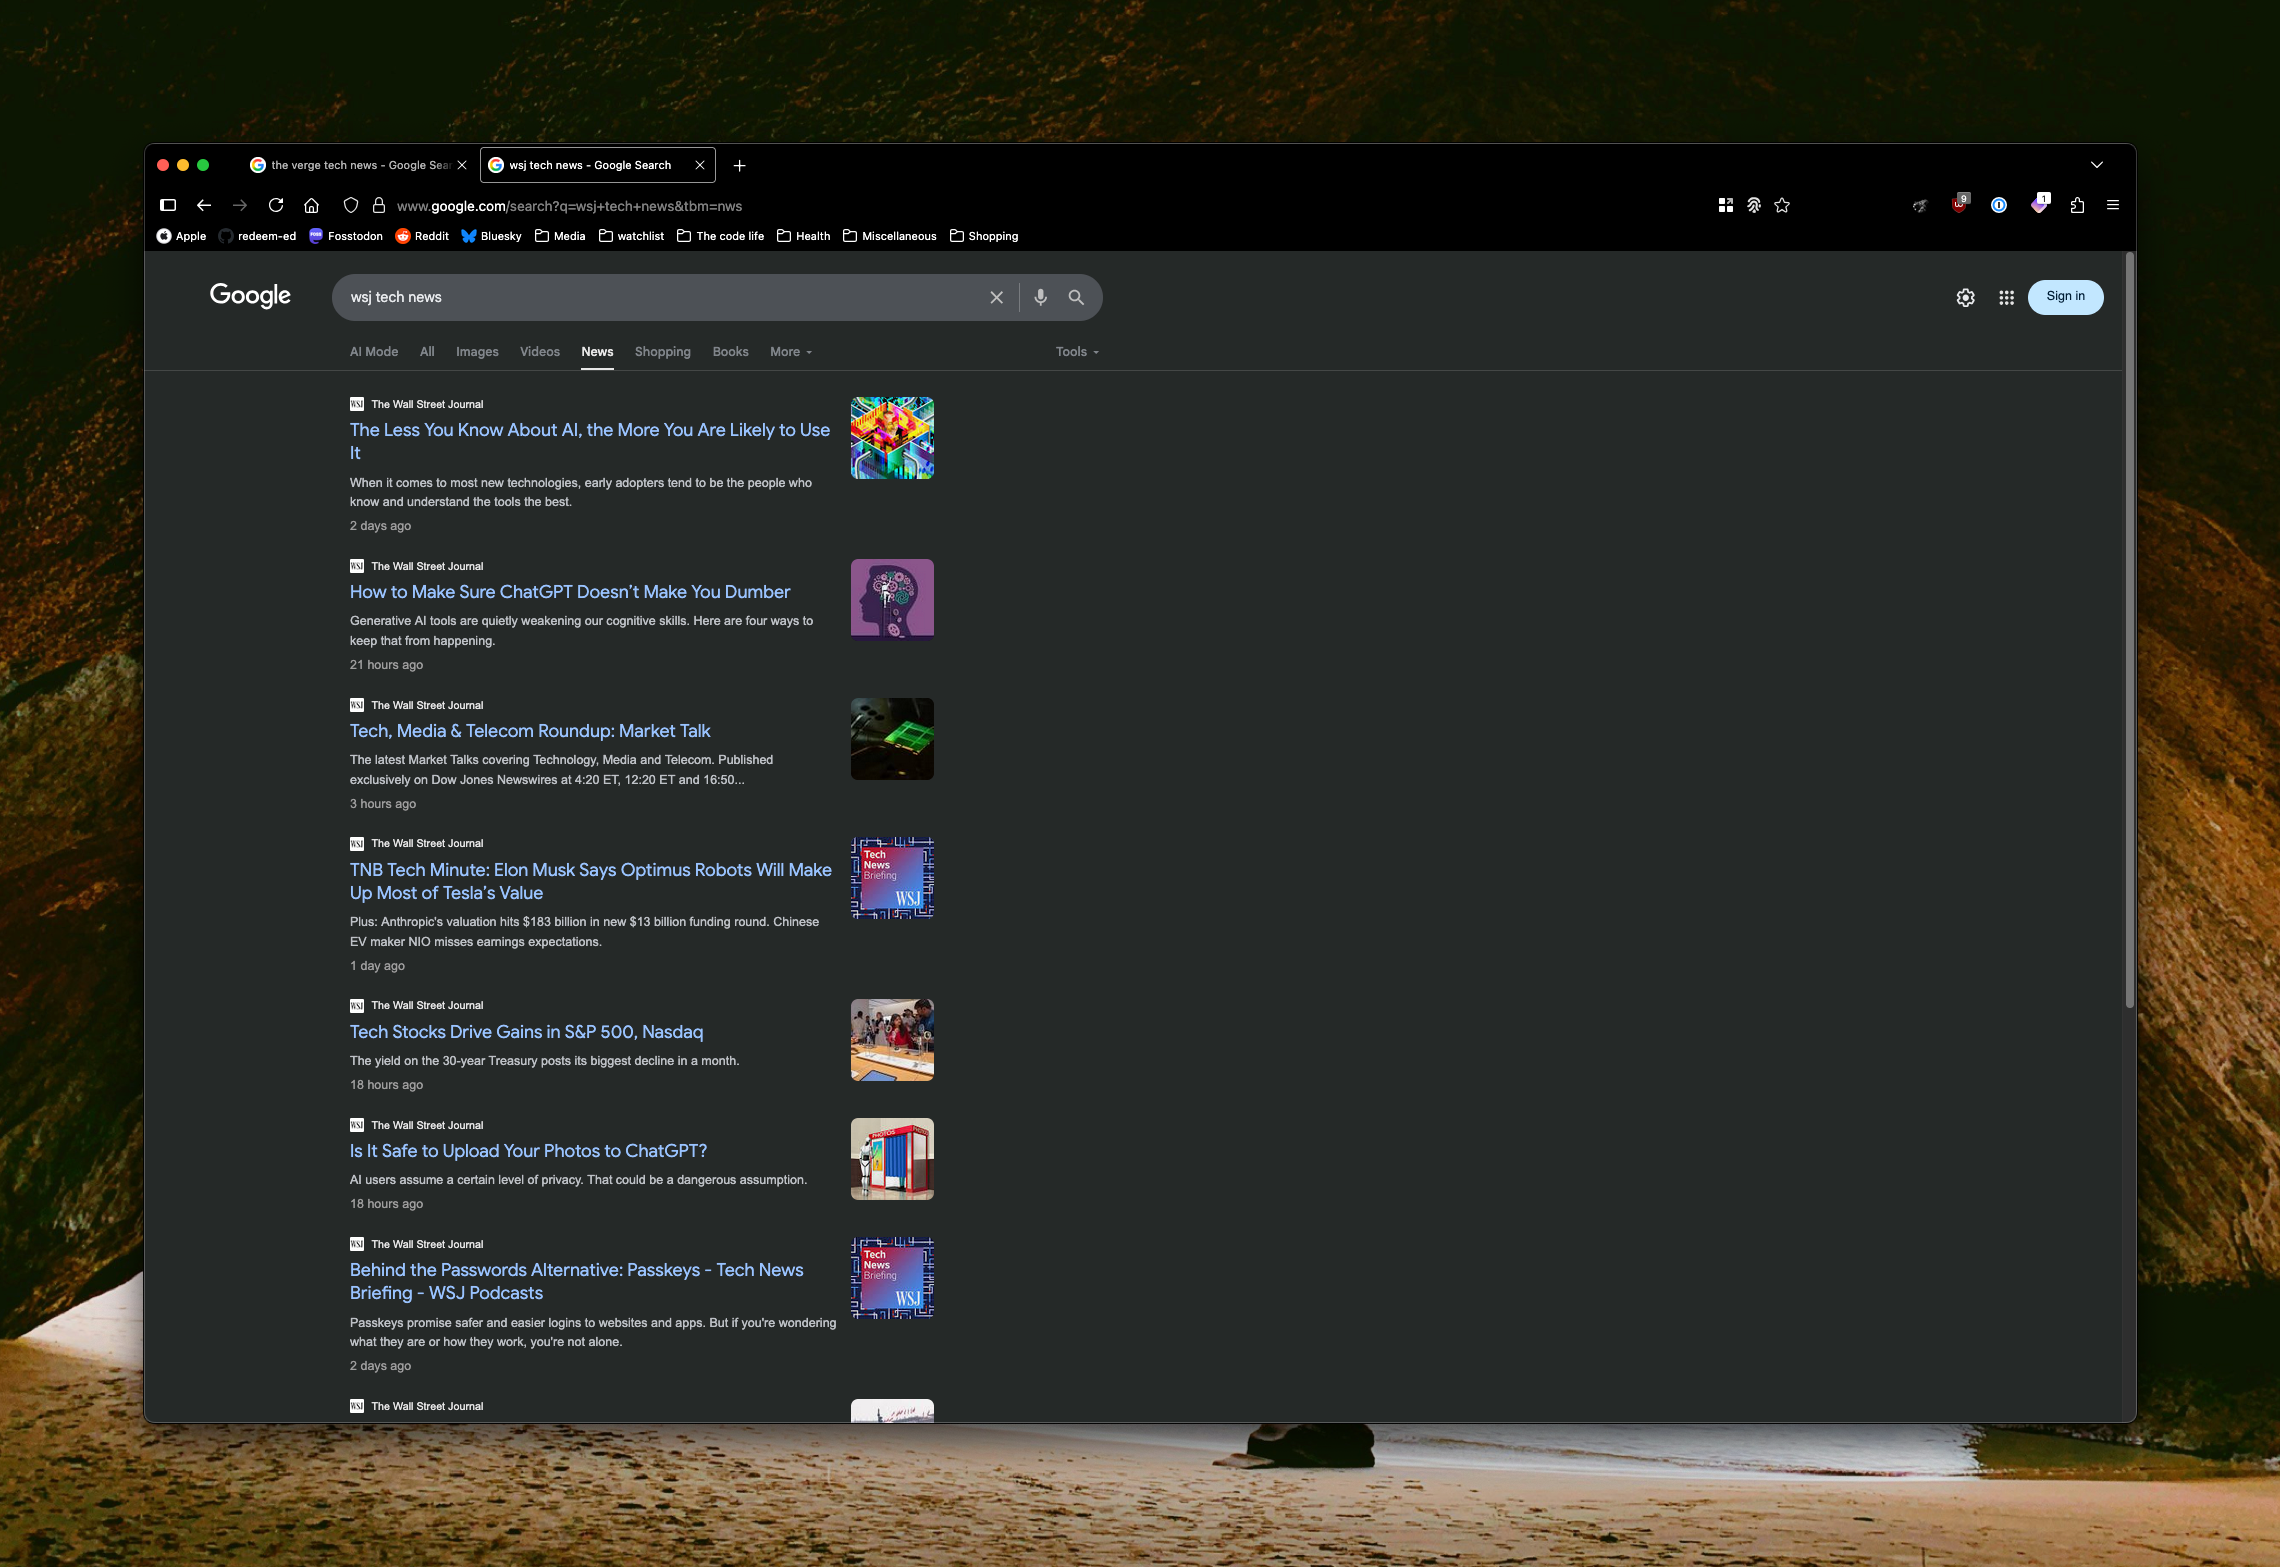Click the page vertical scrollbar
The height and width of the screenshot is (1567, 2280).
[2129, 630]
